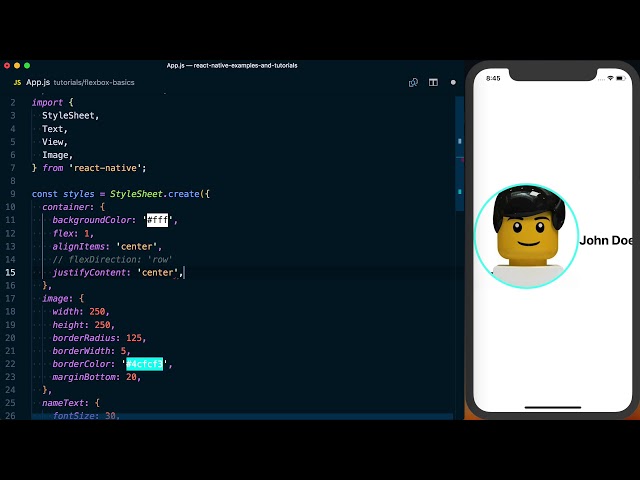Viewport: 640px width, 480px height.
Task: Click the wifi icon in simulator status bar
Action: tap(610, 78)
